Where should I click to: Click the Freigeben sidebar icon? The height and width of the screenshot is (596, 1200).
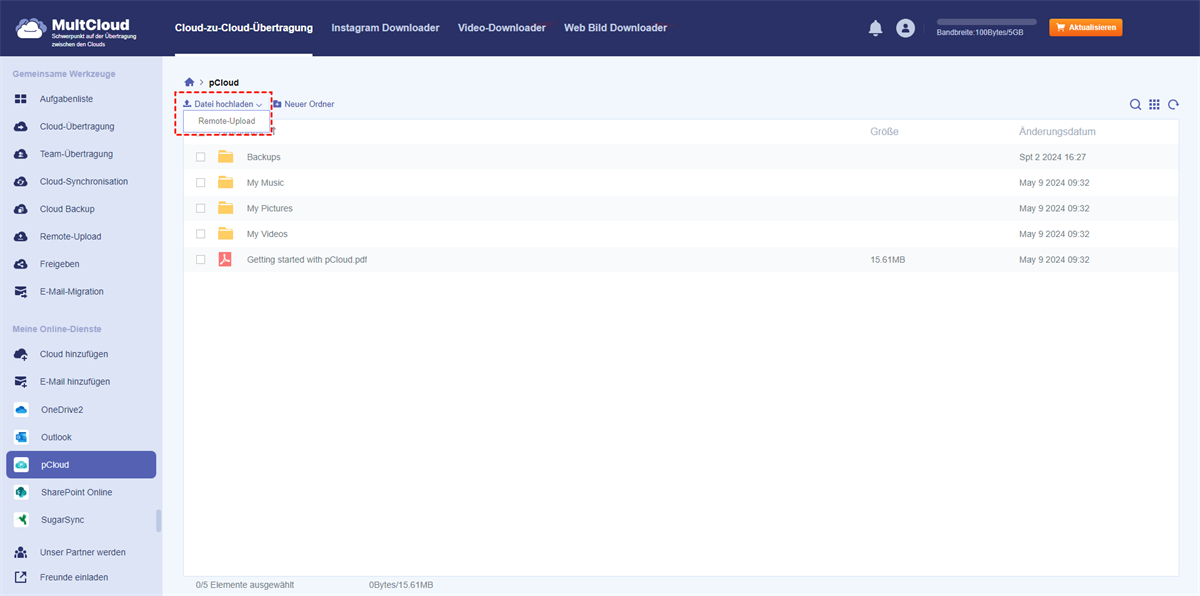tap(20, 264)
